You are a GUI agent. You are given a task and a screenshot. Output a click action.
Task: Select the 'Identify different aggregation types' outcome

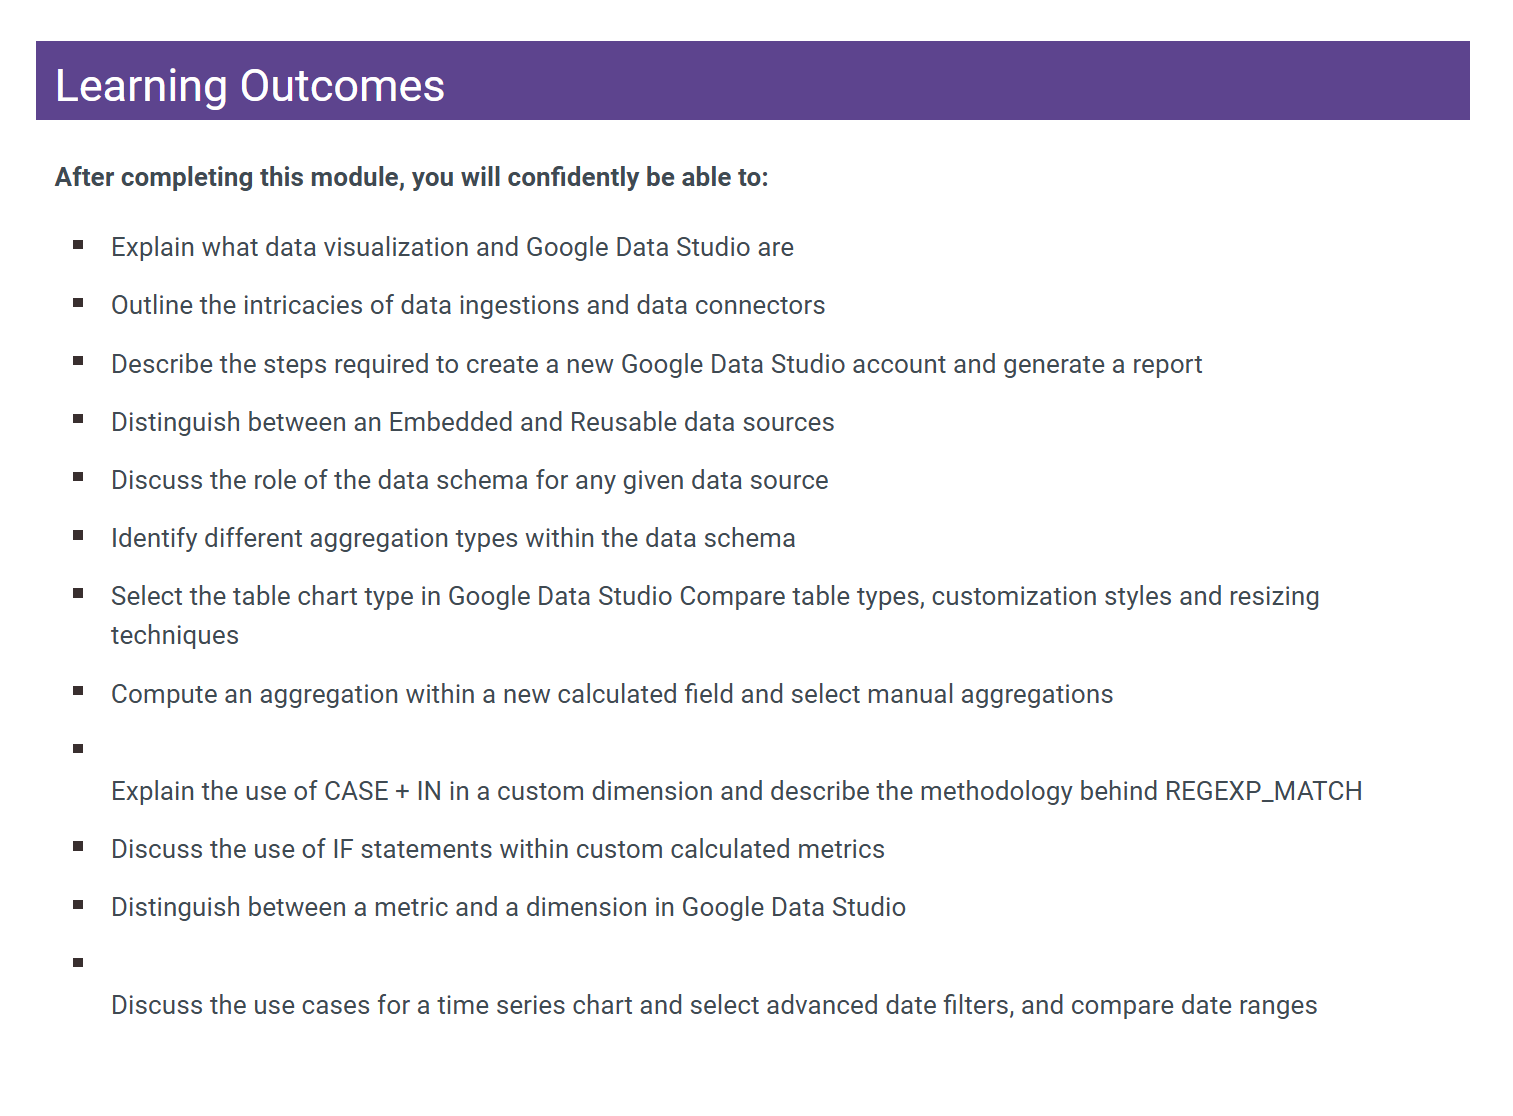(x=453, y=538)
